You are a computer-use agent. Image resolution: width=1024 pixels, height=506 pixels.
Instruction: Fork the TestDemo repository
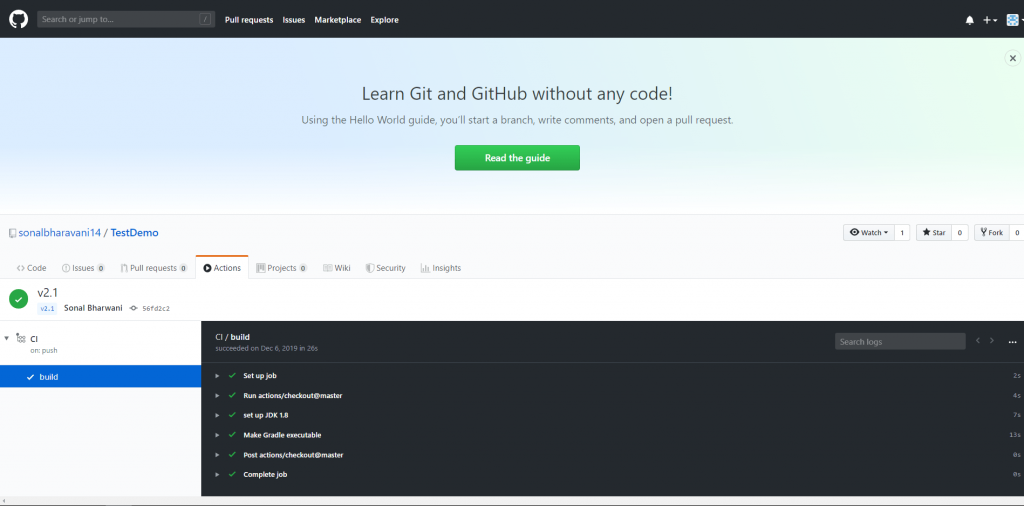click(991, 232)
